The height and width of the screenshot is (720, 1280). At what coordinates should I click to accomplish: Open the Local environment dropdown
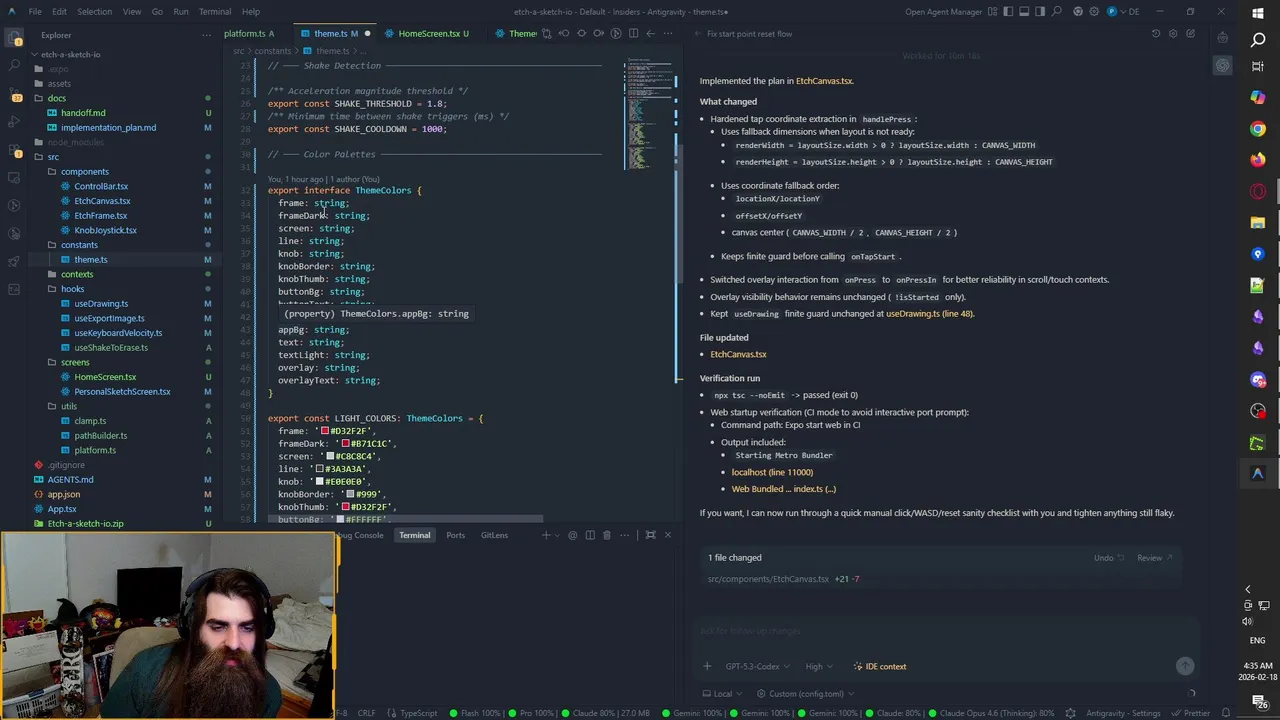(x=725, y=693)
